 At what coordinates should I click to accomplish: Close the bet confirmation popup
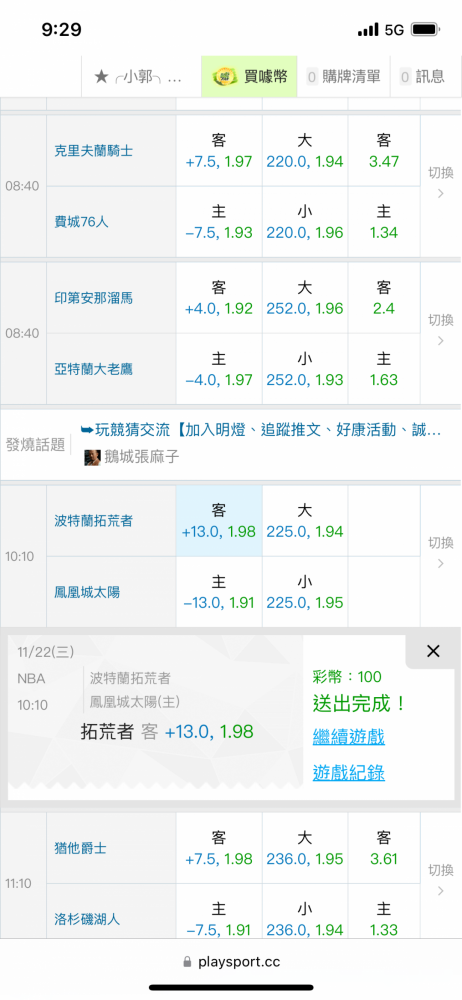(x=433, y=651)
